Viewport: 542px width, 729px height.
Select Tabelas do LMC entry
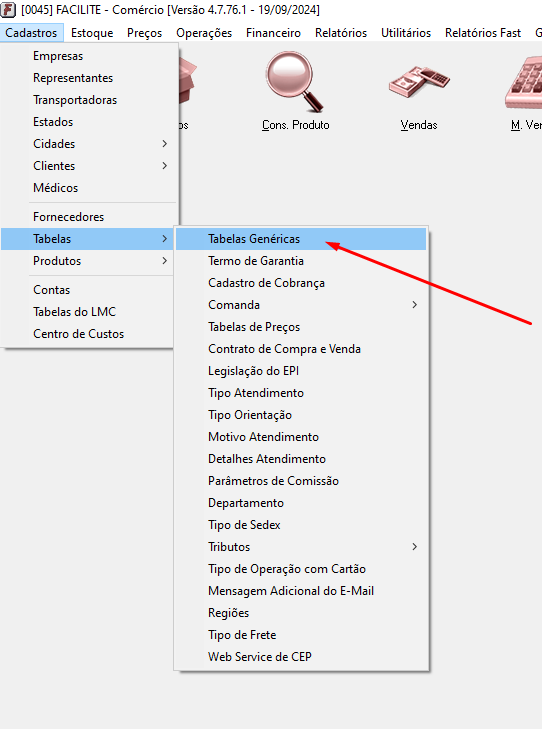88,312
